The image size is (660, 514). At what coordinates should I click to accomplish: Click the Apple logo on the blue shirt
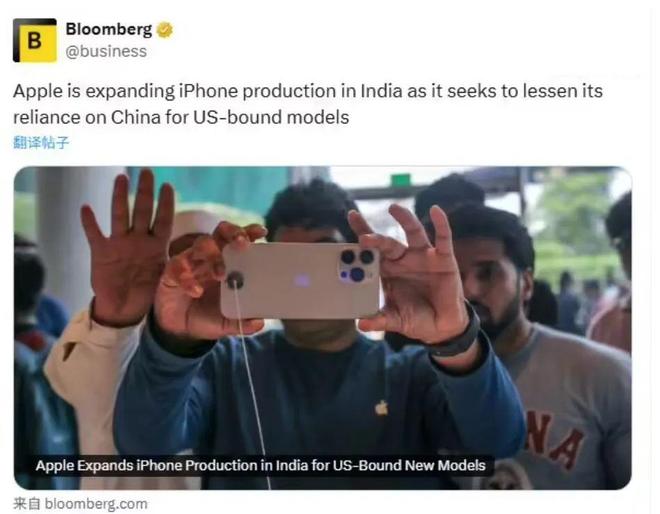(381, 407)
